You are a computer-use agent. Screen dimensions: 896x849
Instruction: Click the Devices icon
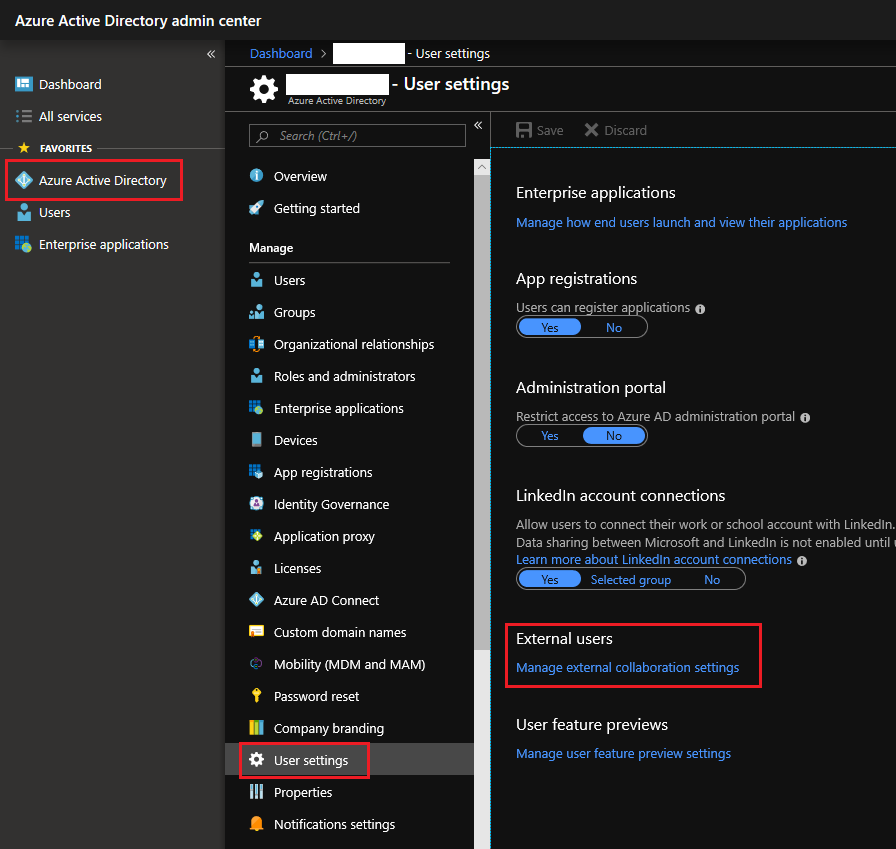point(257,439)
